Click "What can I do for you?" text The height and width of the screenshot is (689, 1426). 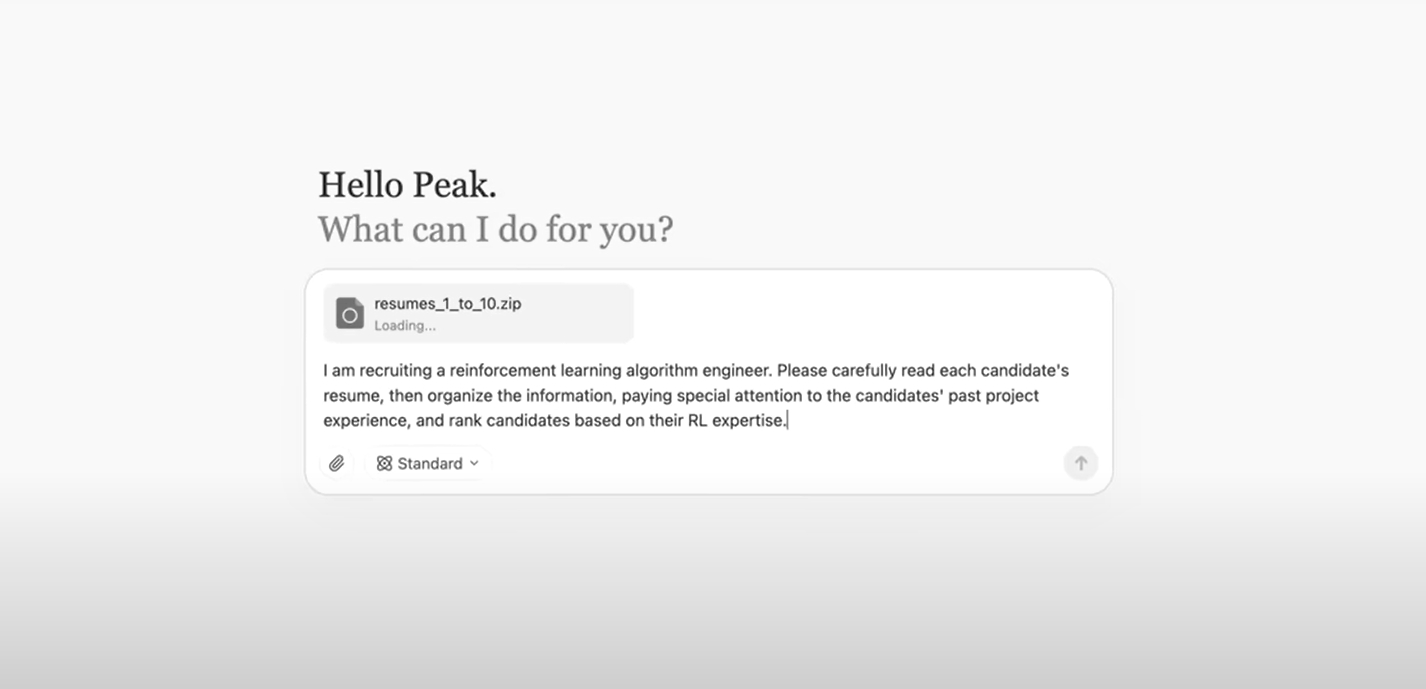pyautogui.click(x=495, y=229)
